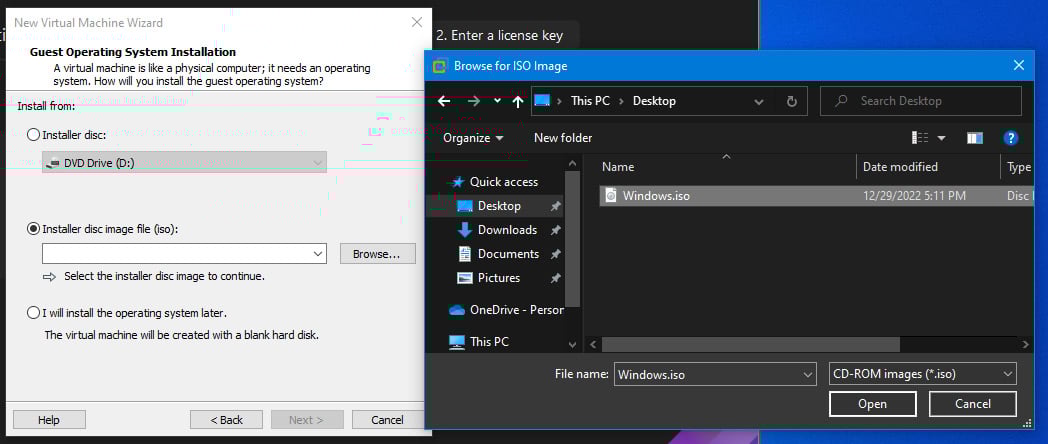The height and width of the screenshot is (444, 1048).
Task: Select This PC breadcrumb in address bar
Action: (x=590, y=101)
